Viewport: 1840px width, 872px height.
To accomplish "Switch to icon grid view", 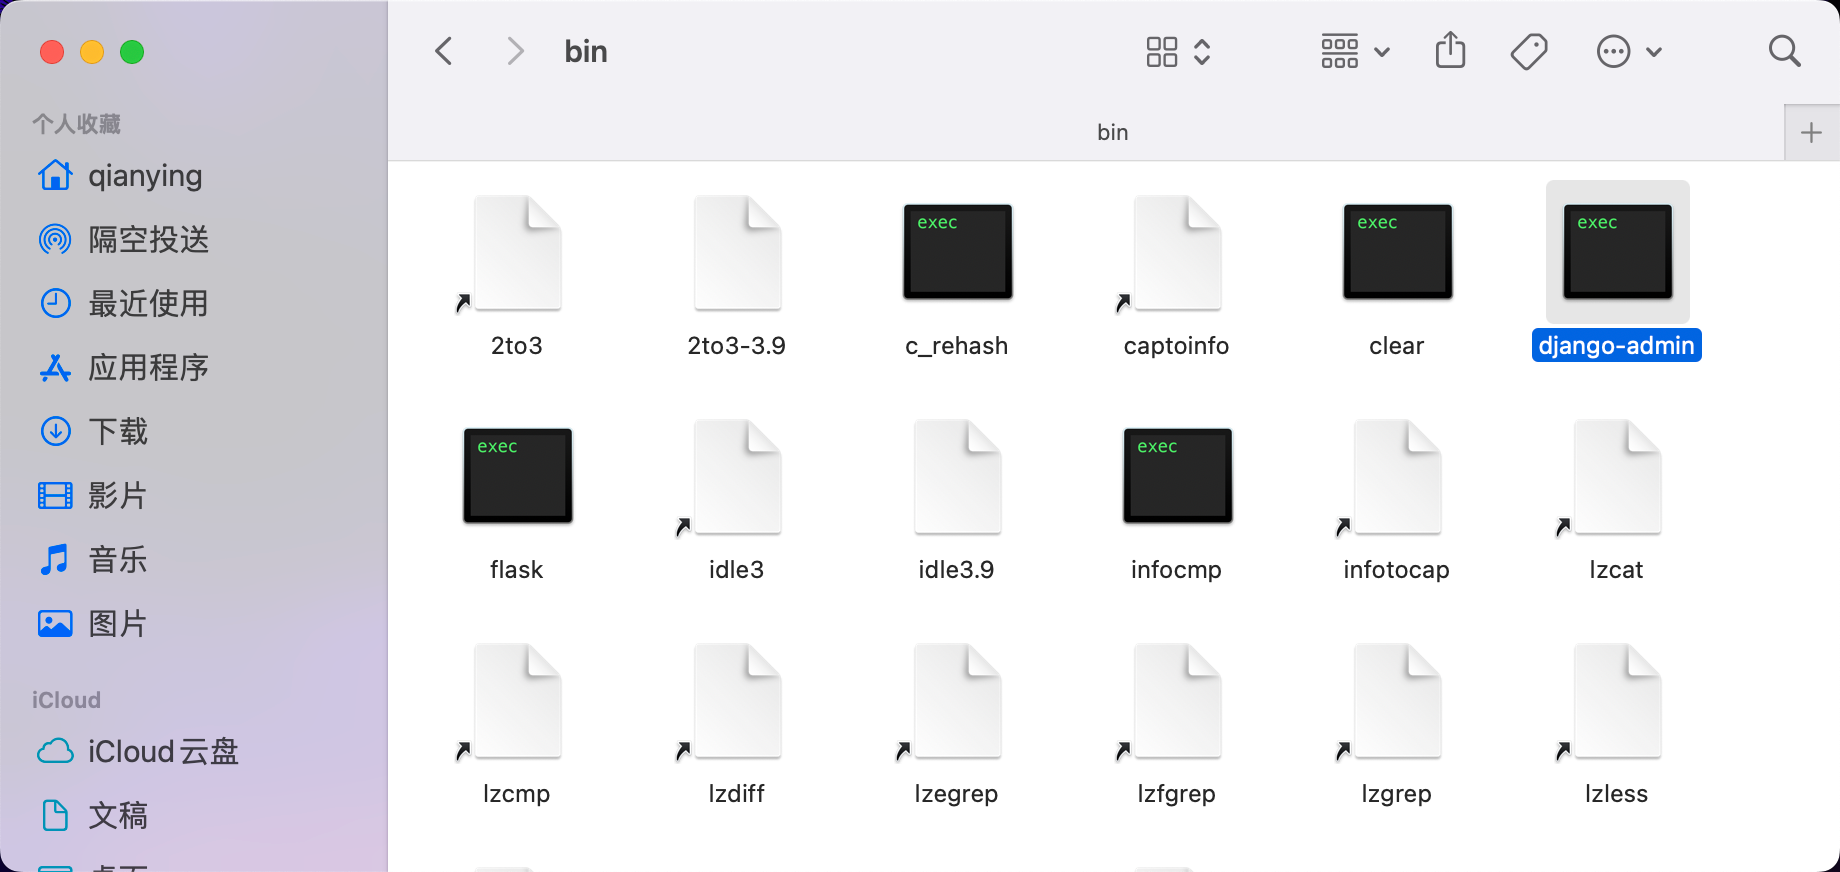I will pos(1162,51).
